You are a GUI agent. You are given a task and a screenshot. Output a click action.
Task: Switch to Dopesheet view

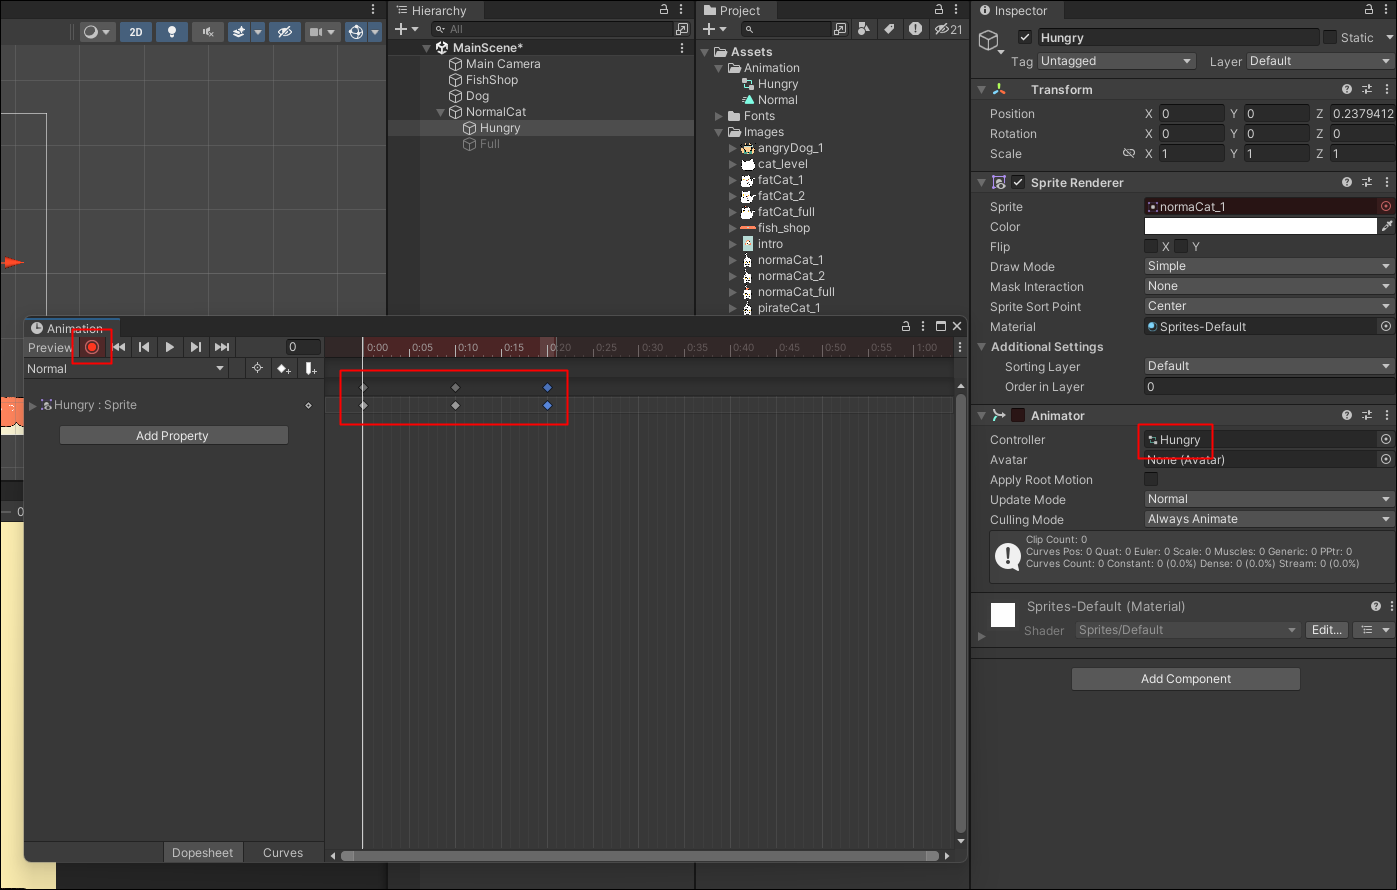[202, 853]
